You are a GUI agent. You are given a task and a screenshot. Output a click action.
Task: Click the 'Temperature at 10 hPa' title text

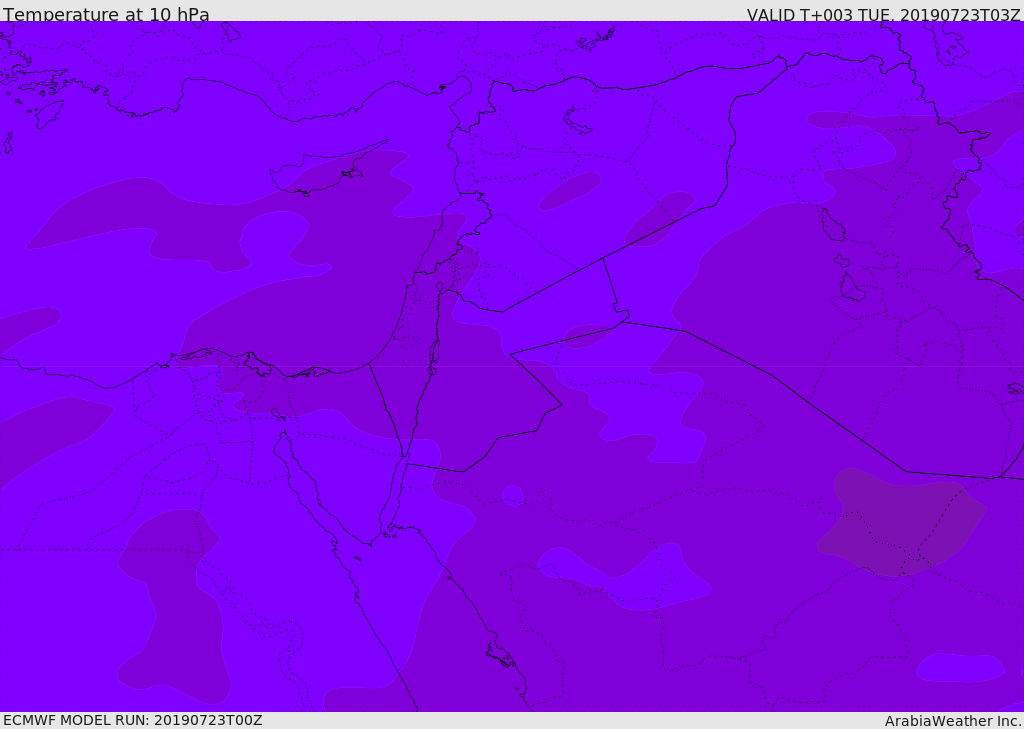(x=106, y=14)
